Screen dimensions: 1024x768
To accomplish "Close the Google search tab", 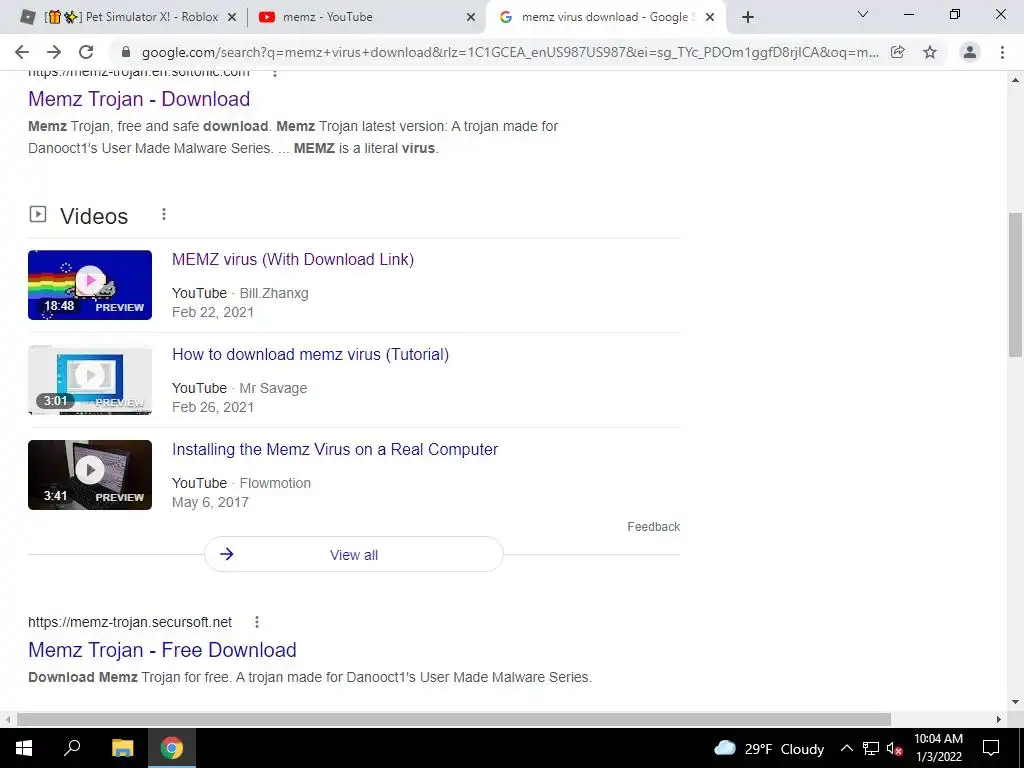I will 710,18.
